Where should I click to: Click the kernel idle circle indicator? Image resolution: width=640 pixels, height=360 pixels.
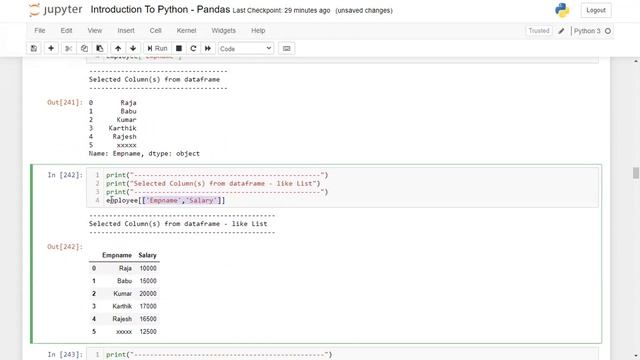(608, 31)
